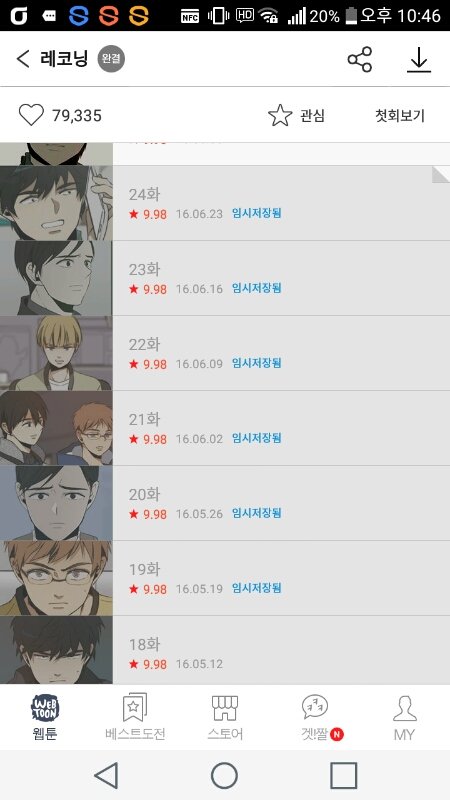Open 첫회보기 to view first episode

pyautogui.click(x=400, y=116)
